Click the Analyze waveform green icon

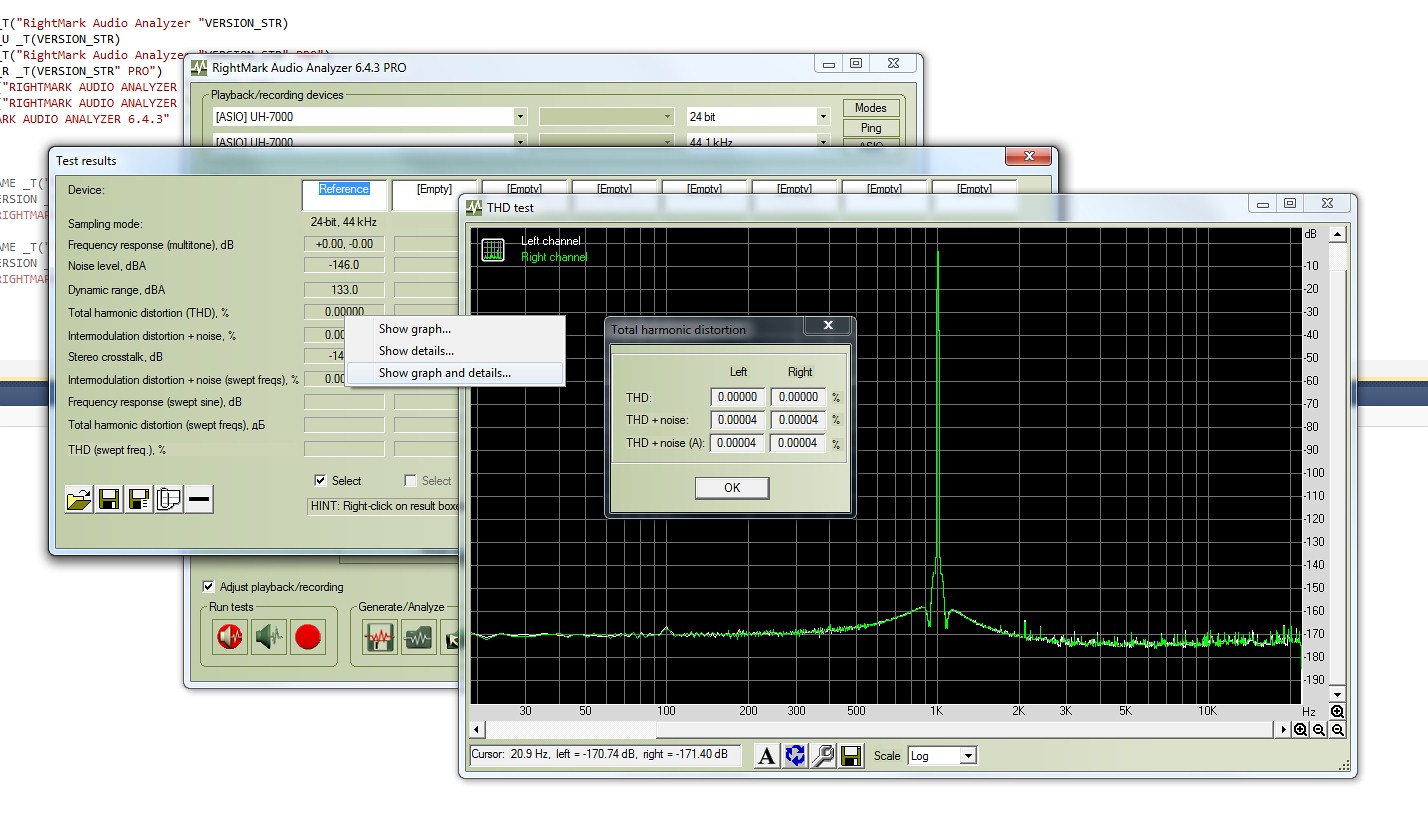point(418,637)
